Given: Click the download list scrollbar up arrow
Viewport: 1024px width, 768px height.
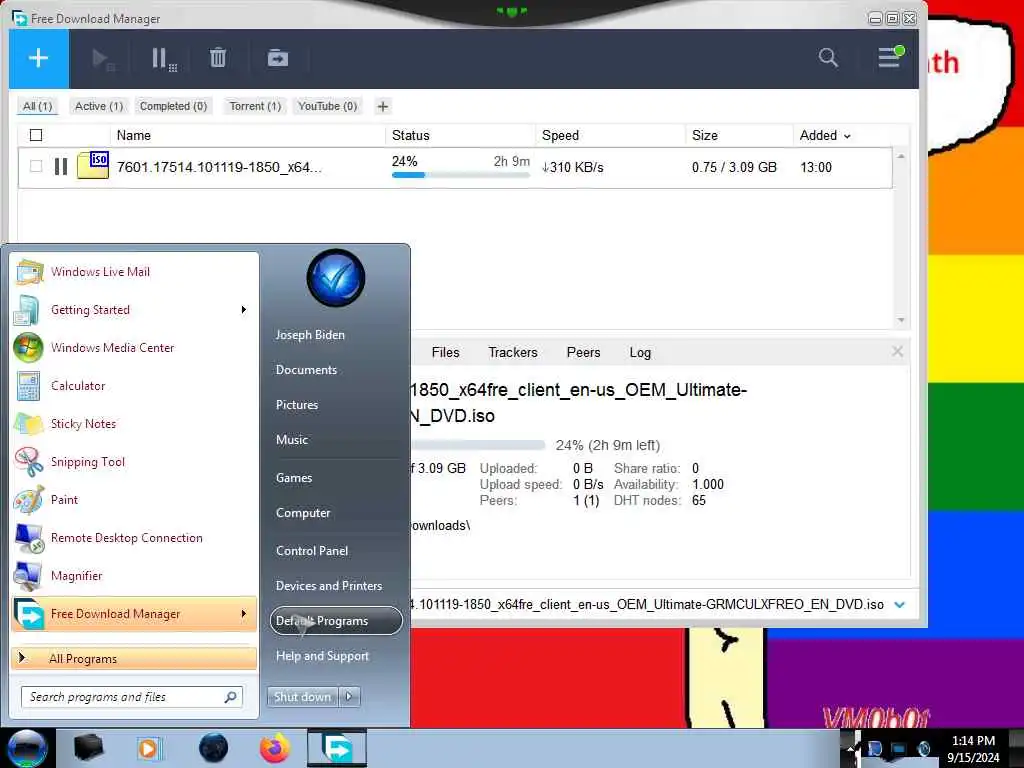Looking at the screenshot, I should 901,157.
